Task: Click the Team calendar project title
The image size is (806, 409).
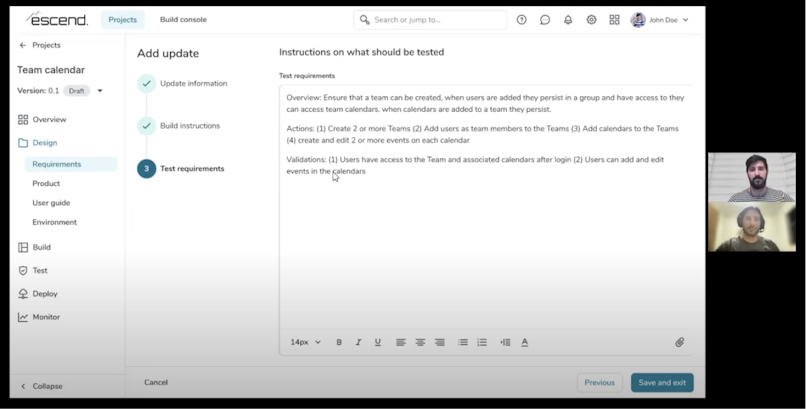Action: 51,70
